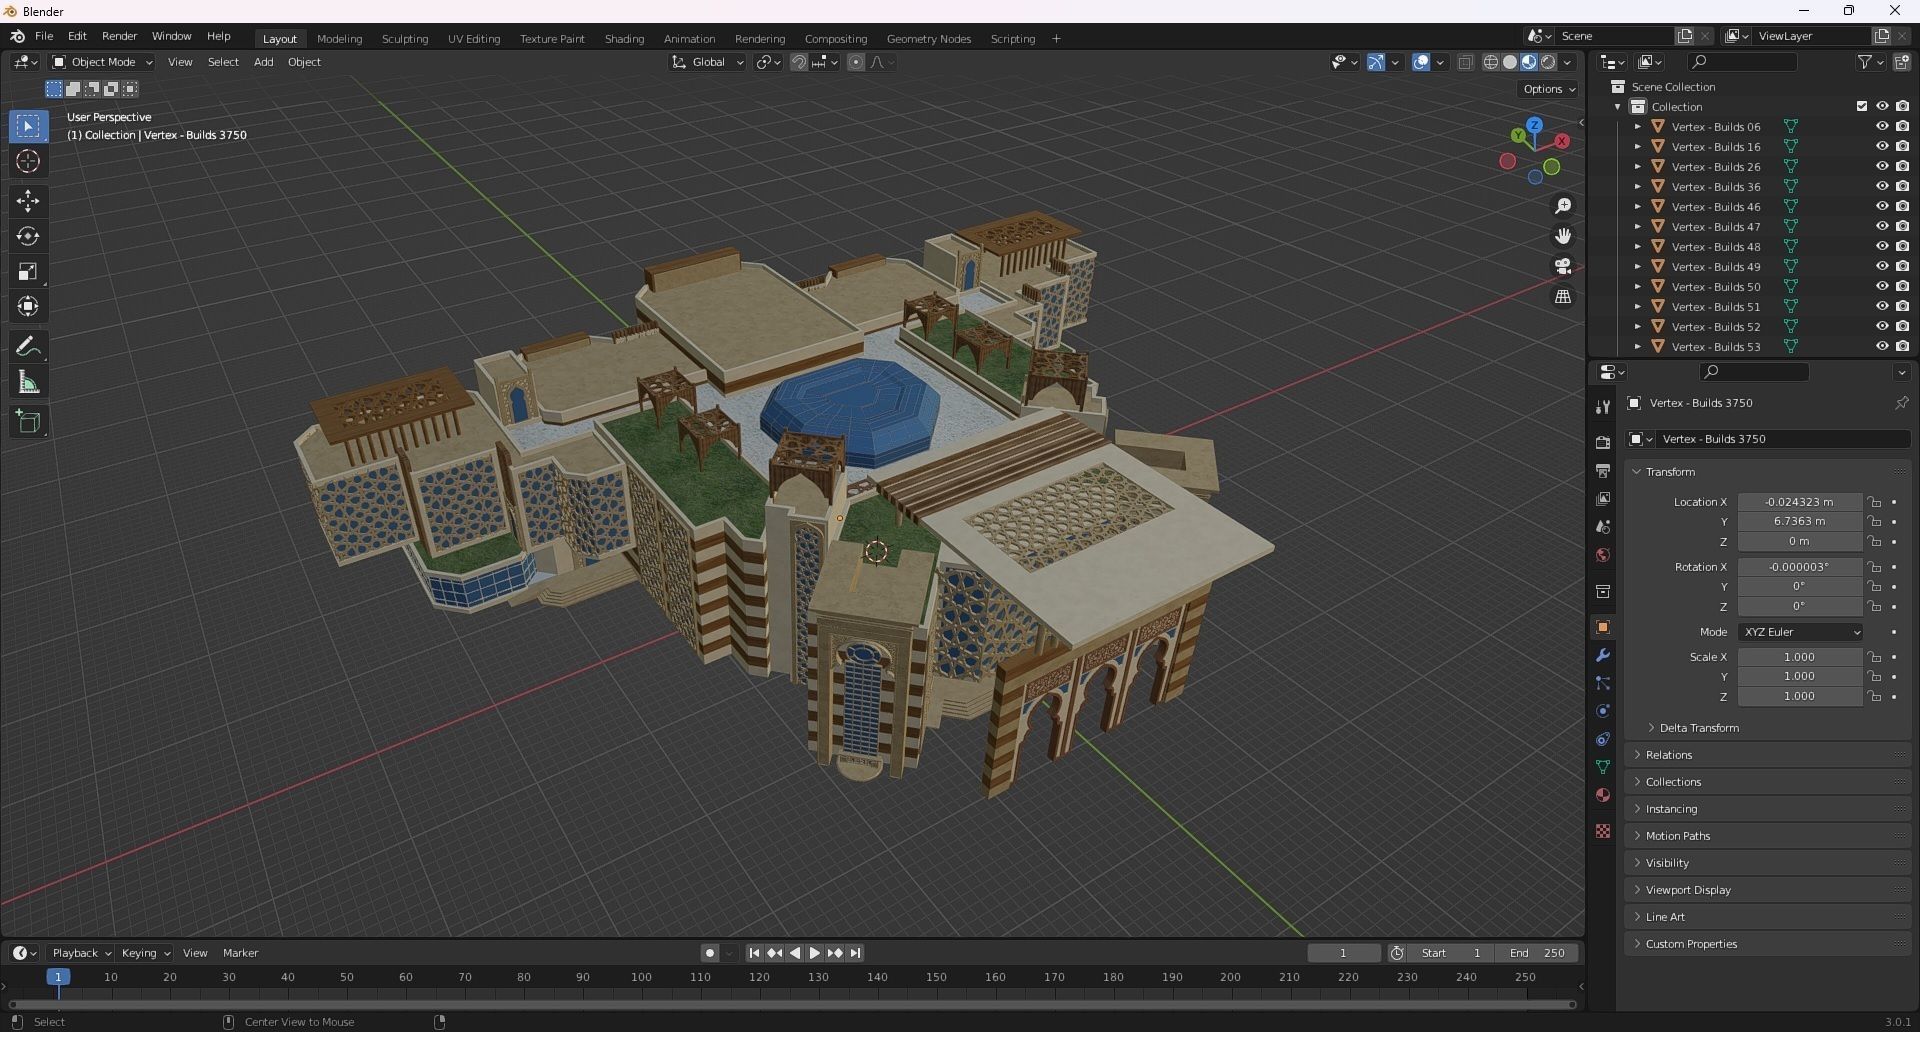Toggle X-ray display mode
The width and height of the screenshot is (1920, 1040).
(1465, 62)
